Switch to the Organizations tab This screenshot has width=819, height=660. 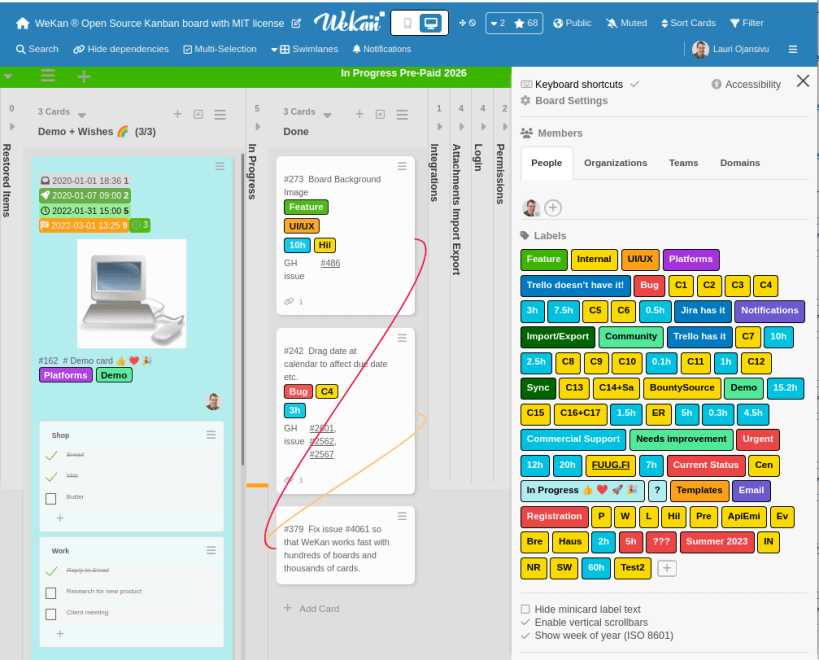pos(615,163)
